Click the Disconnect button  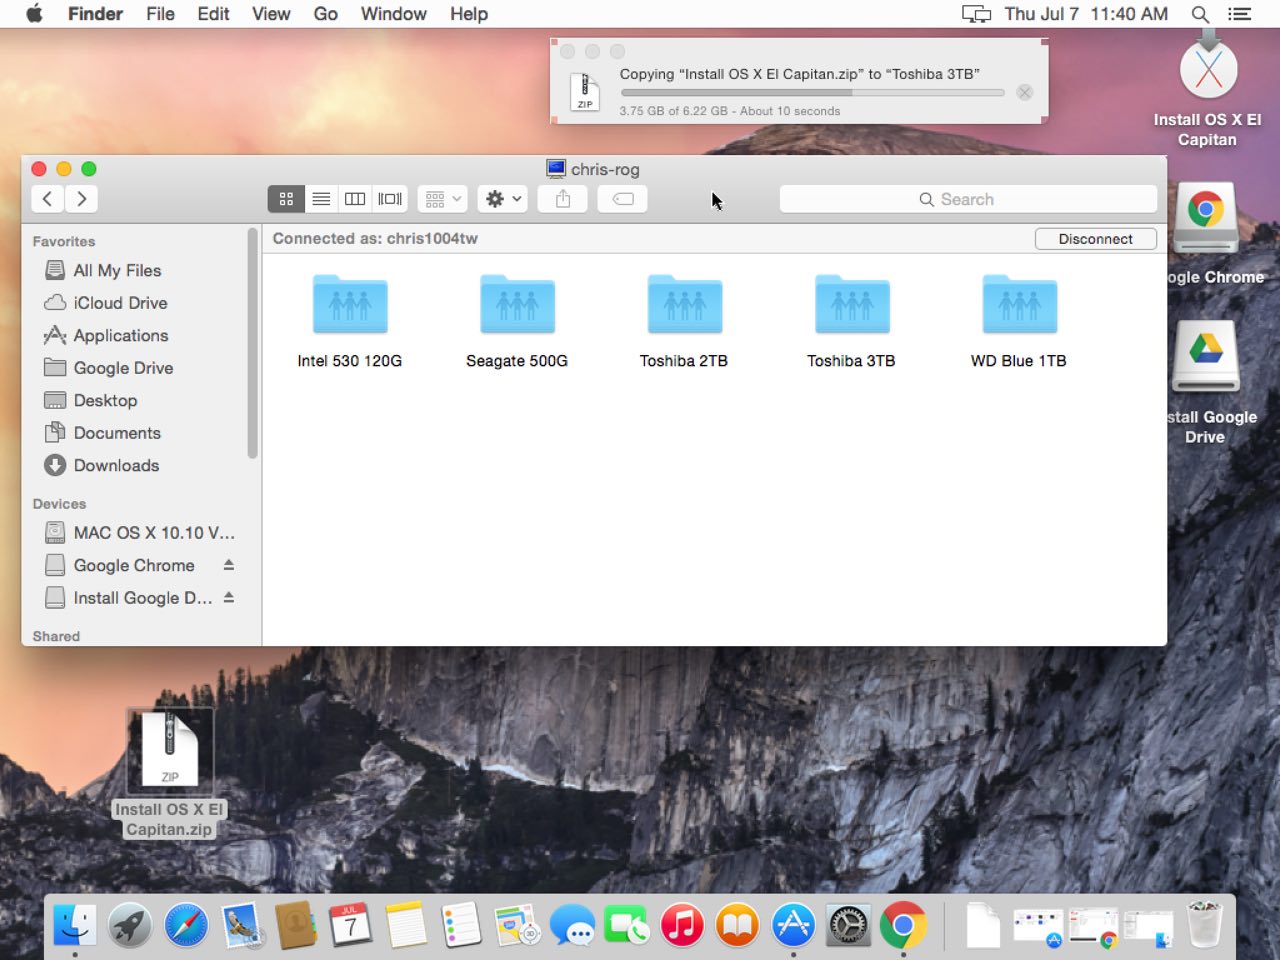pyautogui.click(x=1095, y=239)
